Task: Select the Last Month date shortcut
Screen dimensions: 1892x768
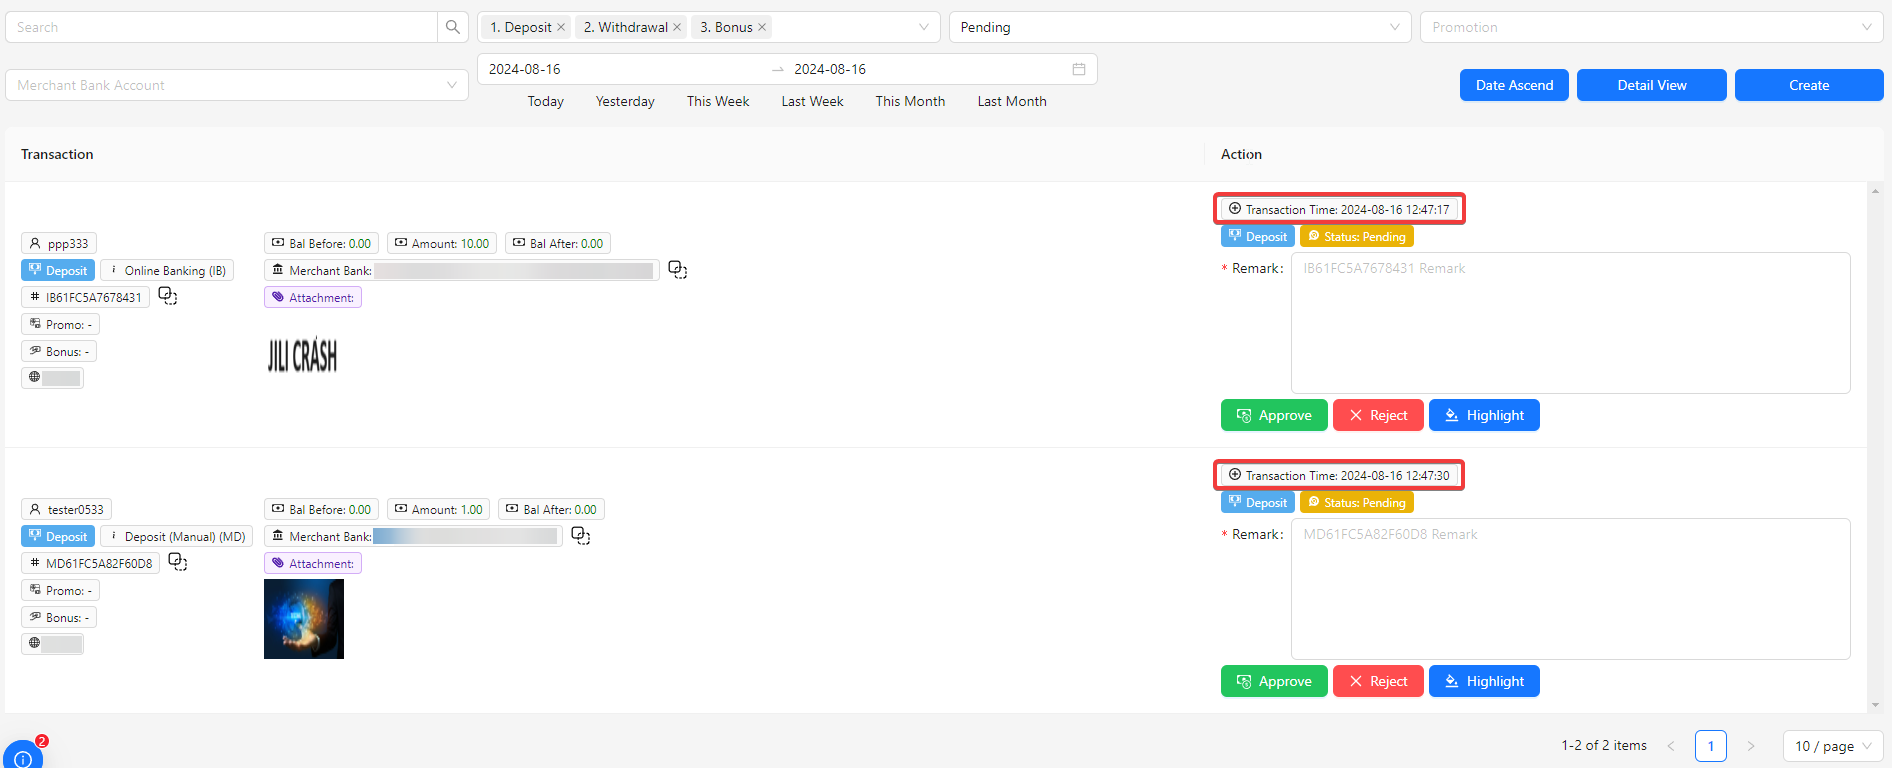Action: coord(1012,101)
